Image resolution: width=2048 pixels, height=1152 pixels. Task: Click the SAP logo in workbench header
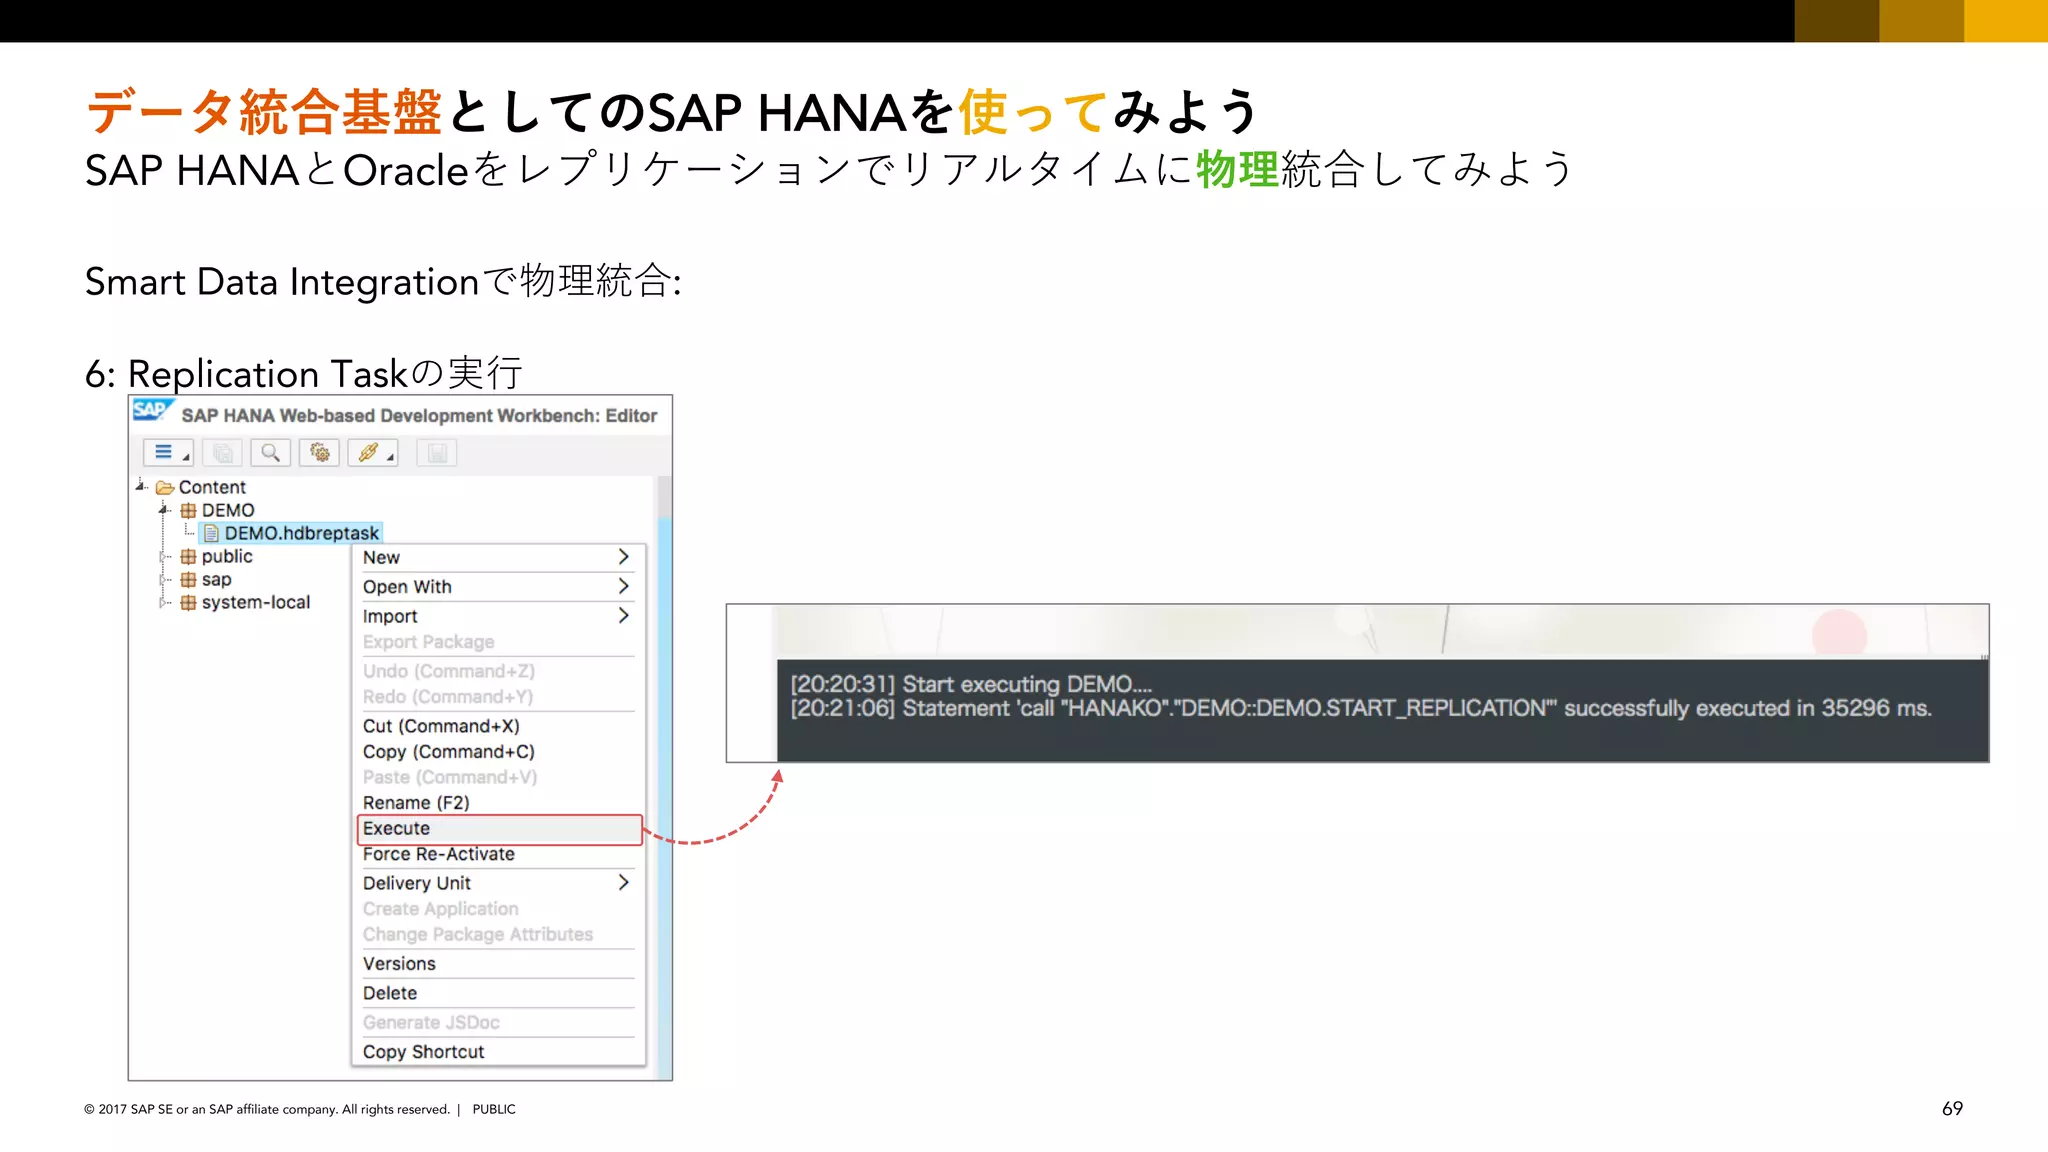pyautogui.click(x=153, y=411)
